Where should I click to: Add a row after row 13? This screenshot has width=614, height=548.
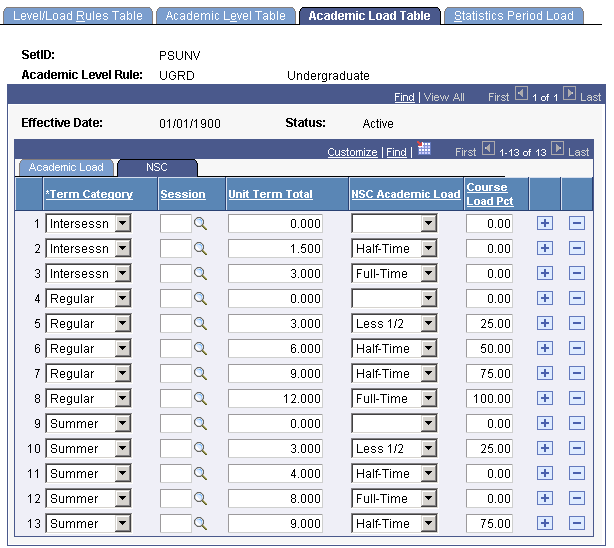(545, 523)
